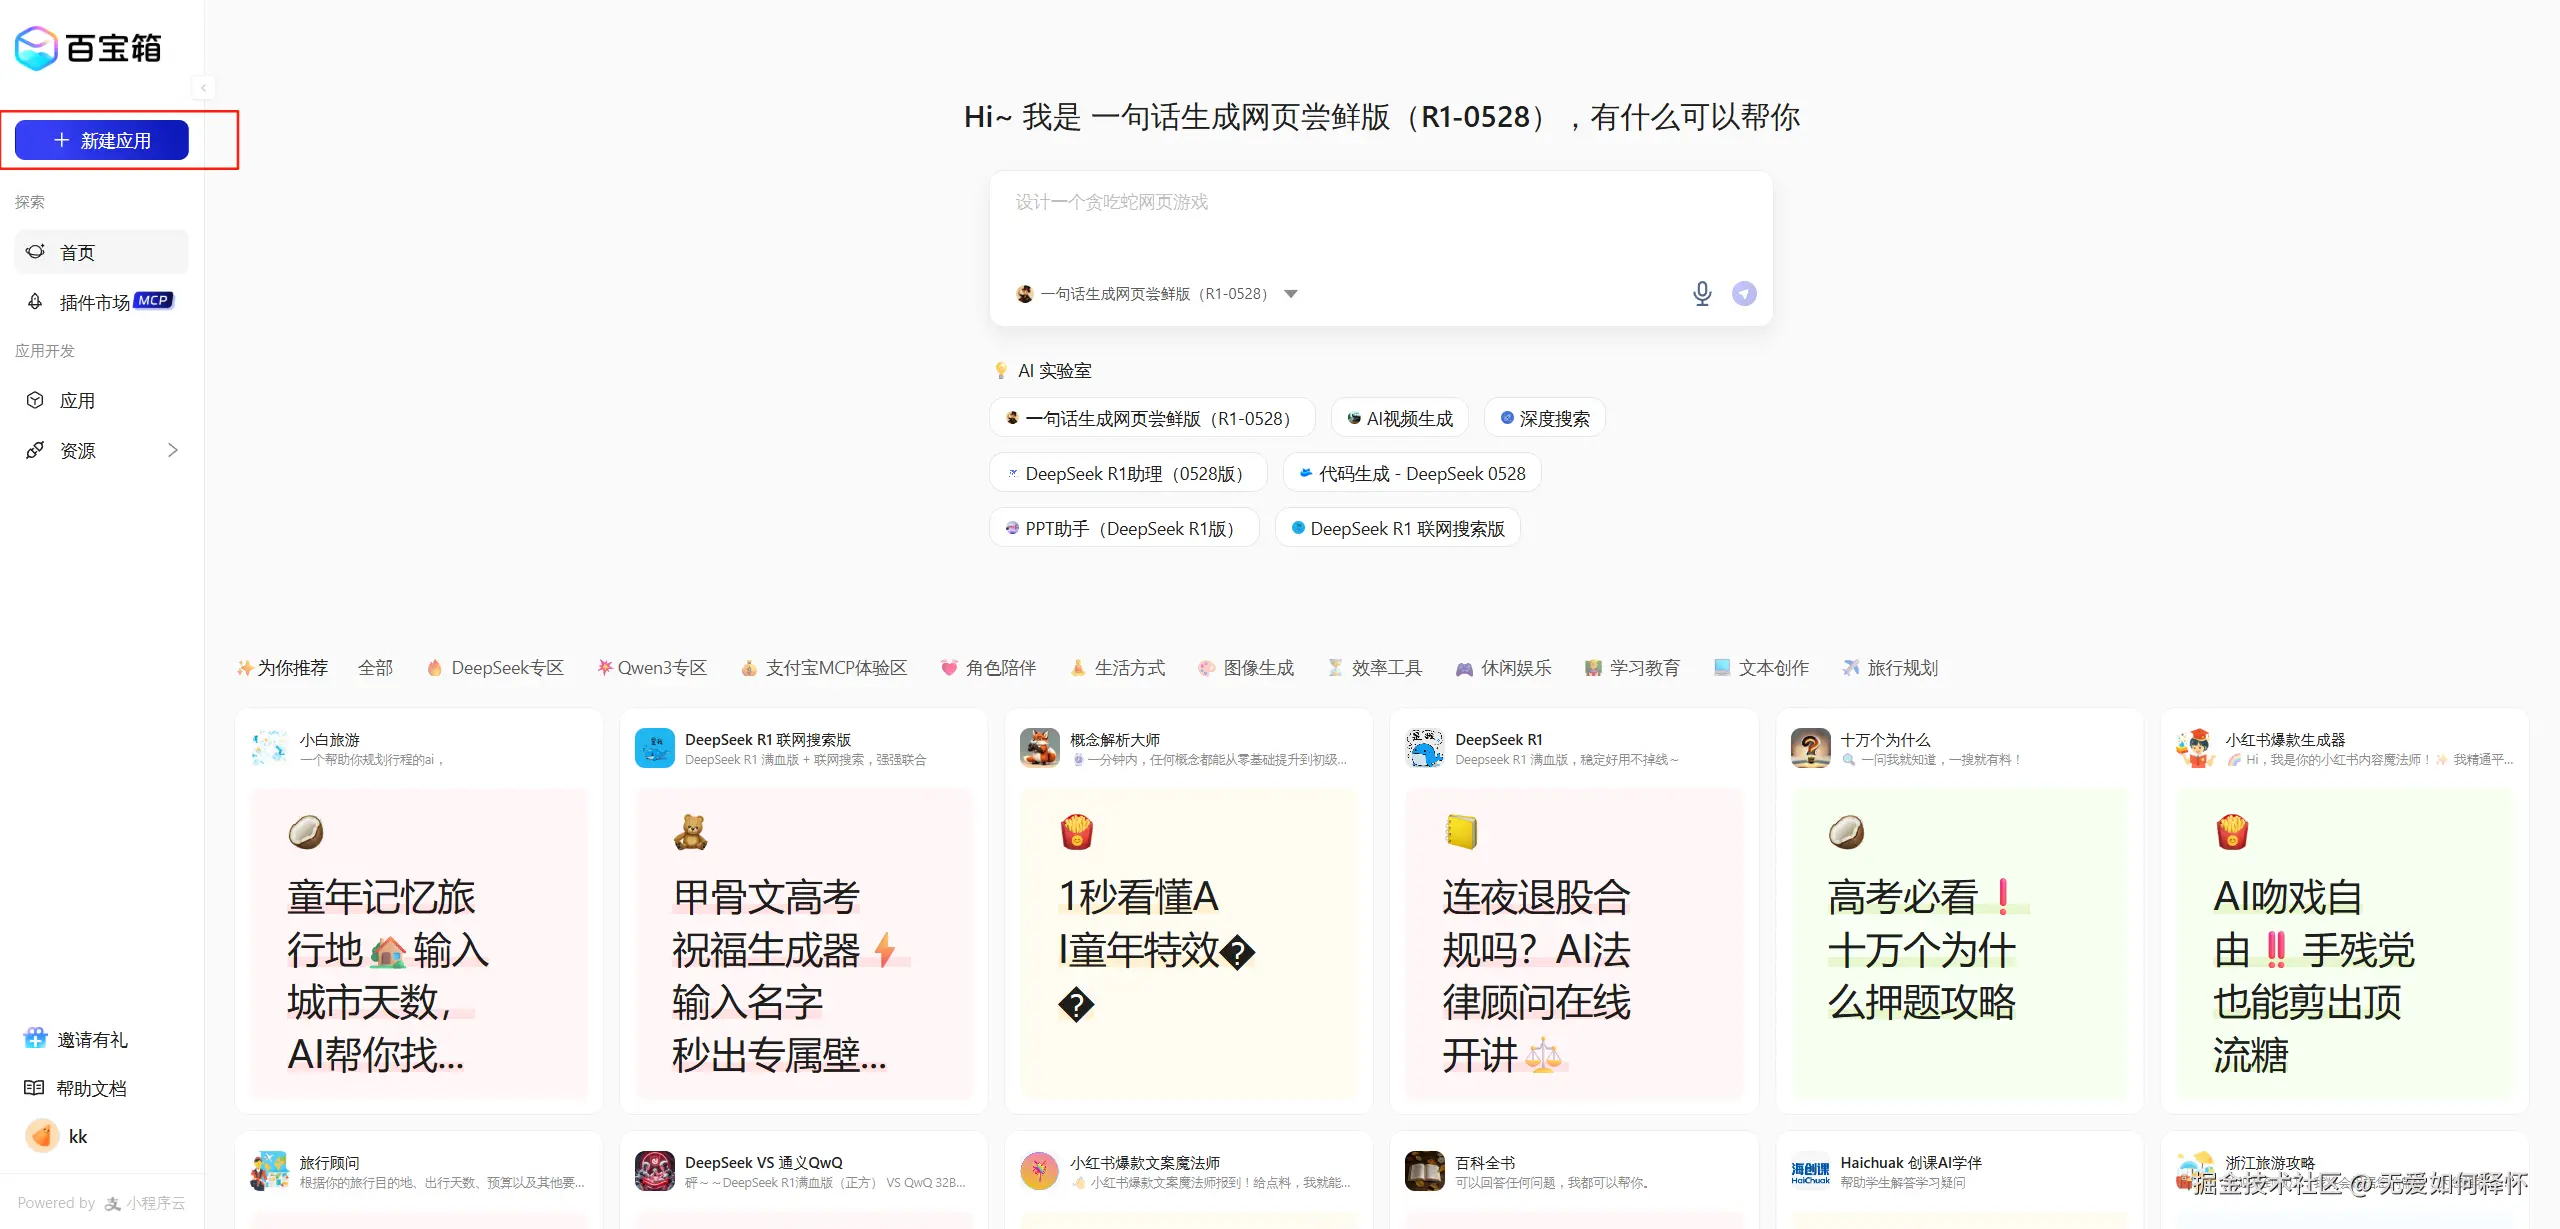Click the kk user avatar
This screenshot has height=1229, width=2560.
42,1136
